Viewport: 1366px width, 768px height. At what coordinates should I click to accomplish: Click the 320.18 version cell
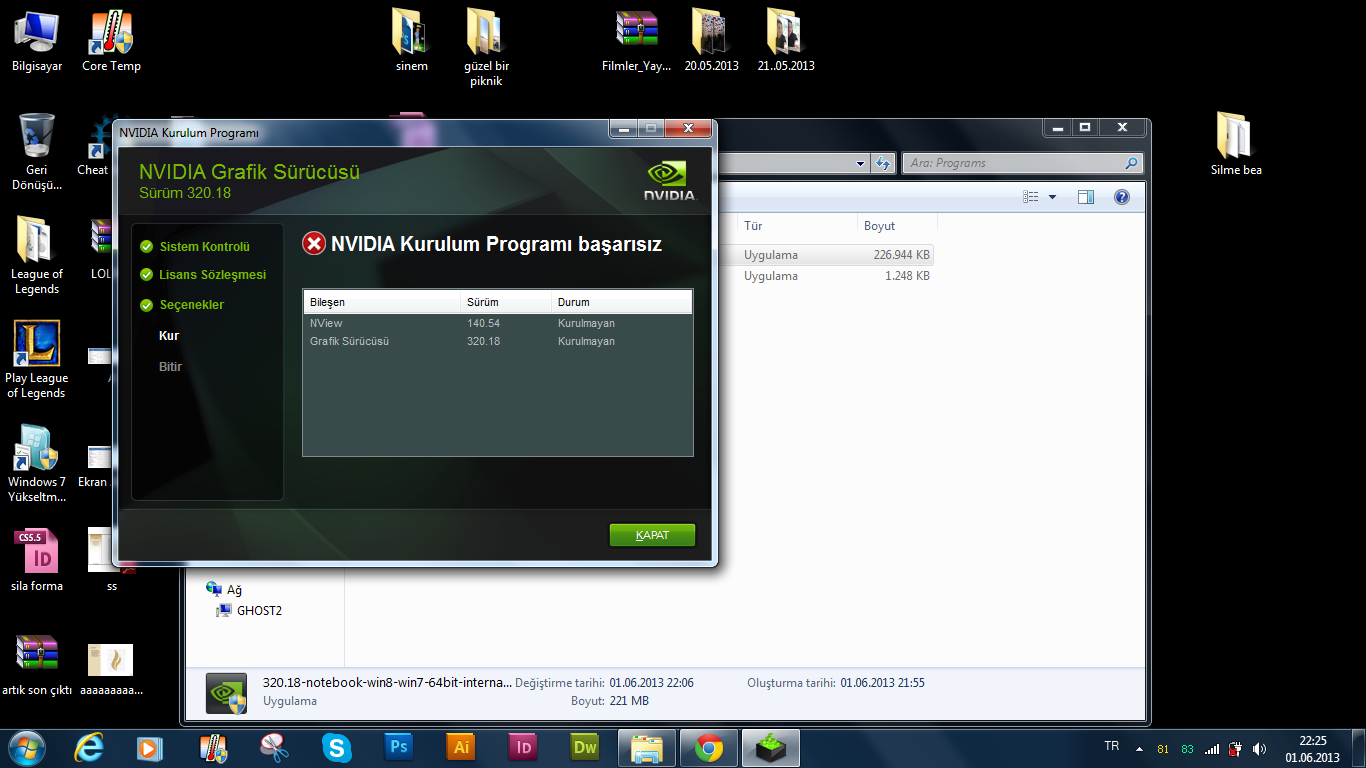coord(483,342)
